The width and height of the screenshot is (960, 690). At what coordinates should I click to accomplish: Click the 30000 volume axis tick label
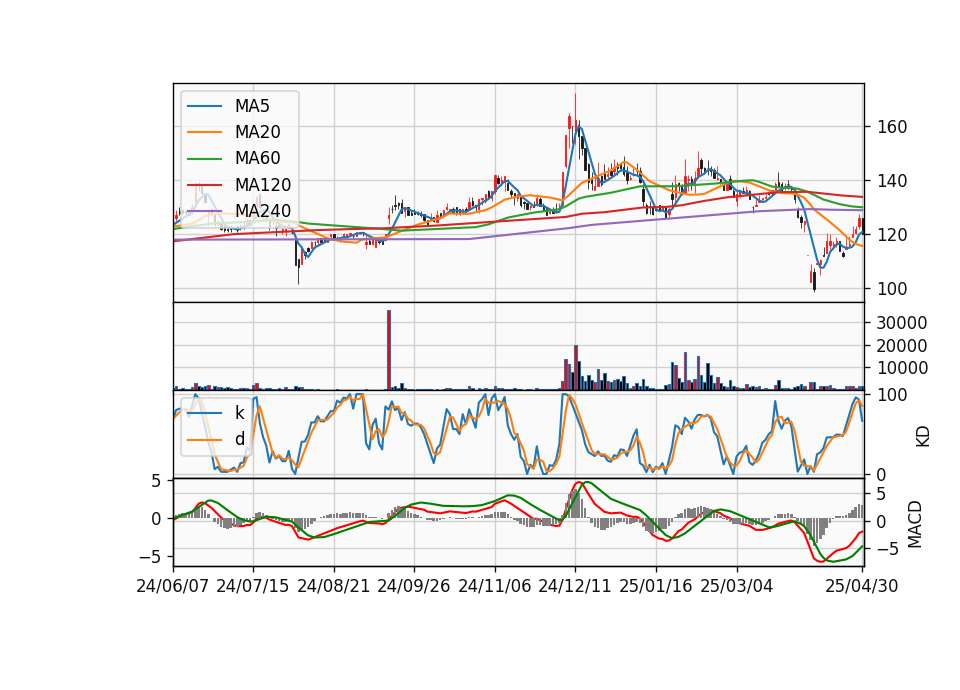pyautogui.click(x=902, y=323)
